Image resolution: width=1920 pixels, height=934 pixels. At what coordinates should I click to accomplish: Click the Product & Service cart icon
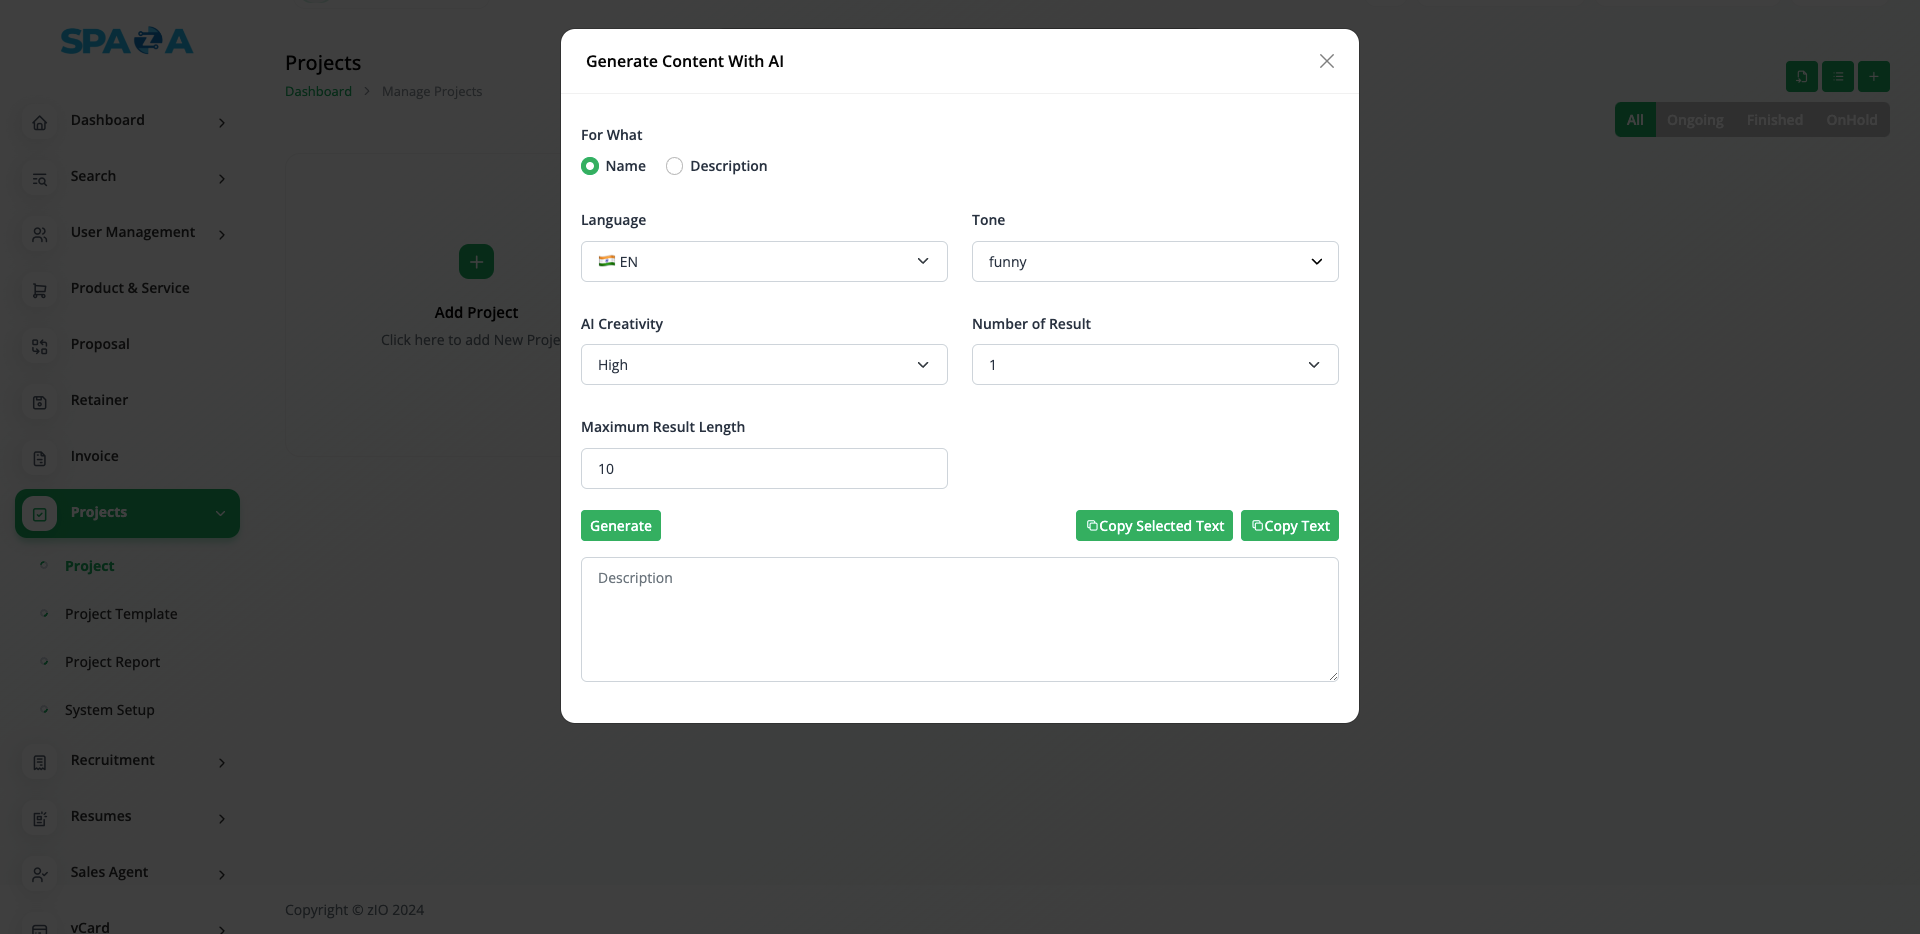pyautogui.click(x=40, y=290)
